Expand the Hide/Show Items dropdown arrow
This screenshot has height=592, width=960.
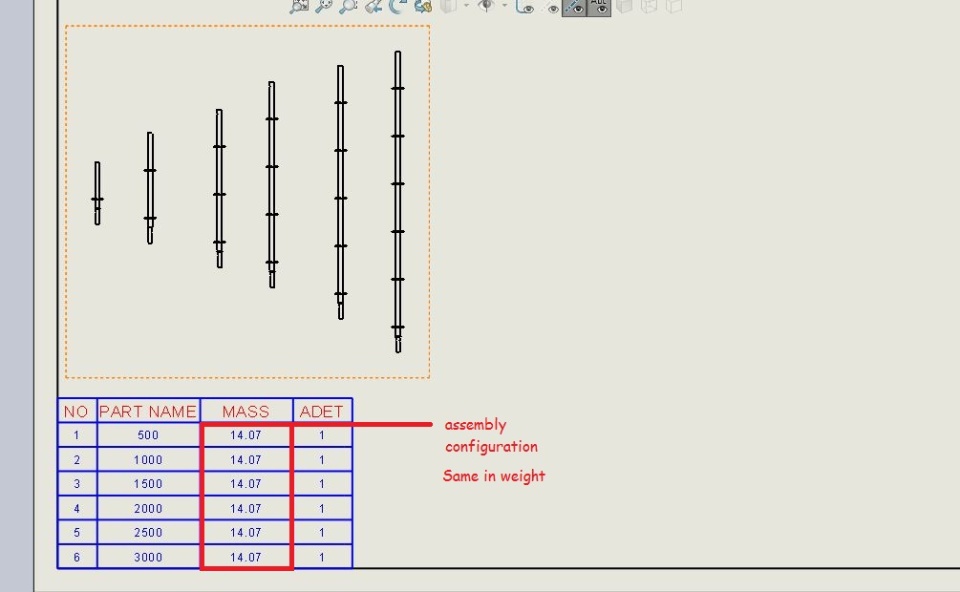pos(504,6)
